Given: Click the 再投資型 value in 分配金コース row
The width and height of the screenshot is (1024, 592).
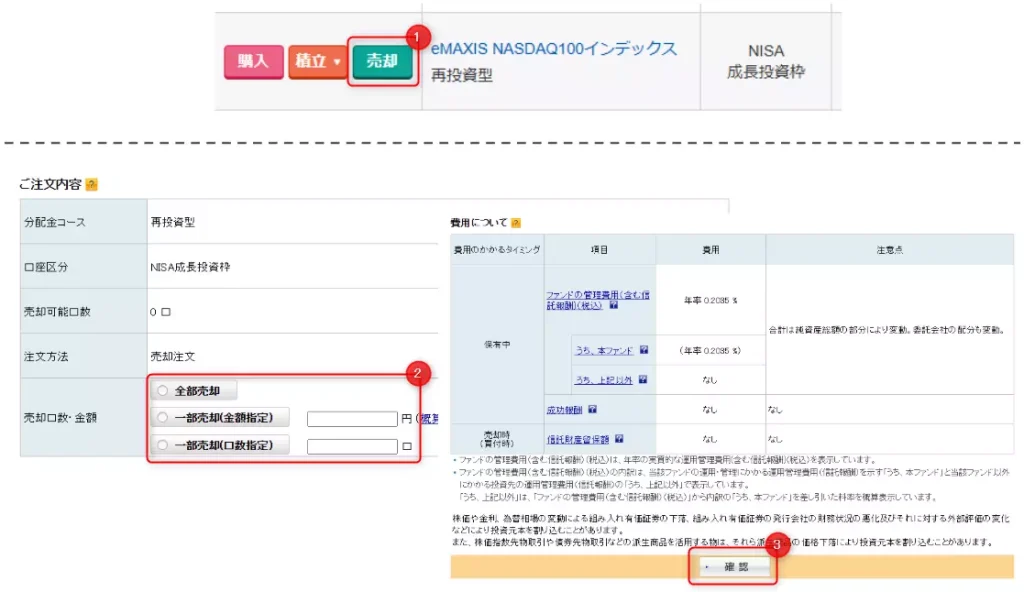Looking at the screenshot, I should pos(172,222).
